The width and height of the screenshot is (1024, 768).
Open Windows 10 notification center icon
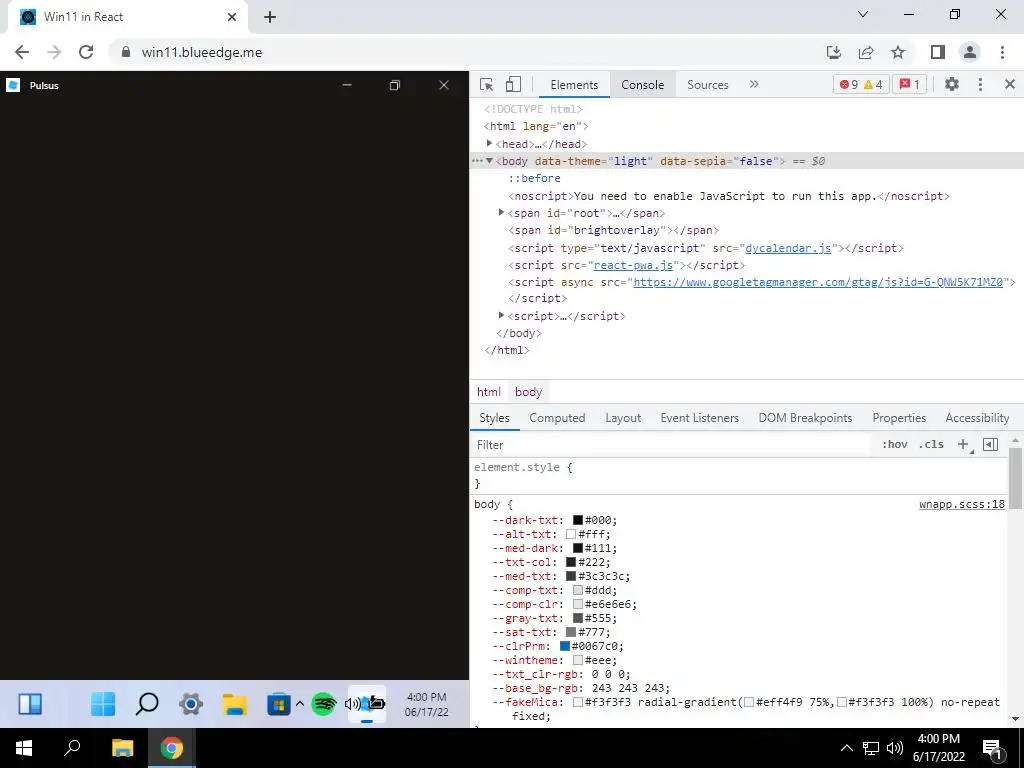pyautogui.click(x=992, y=748)
